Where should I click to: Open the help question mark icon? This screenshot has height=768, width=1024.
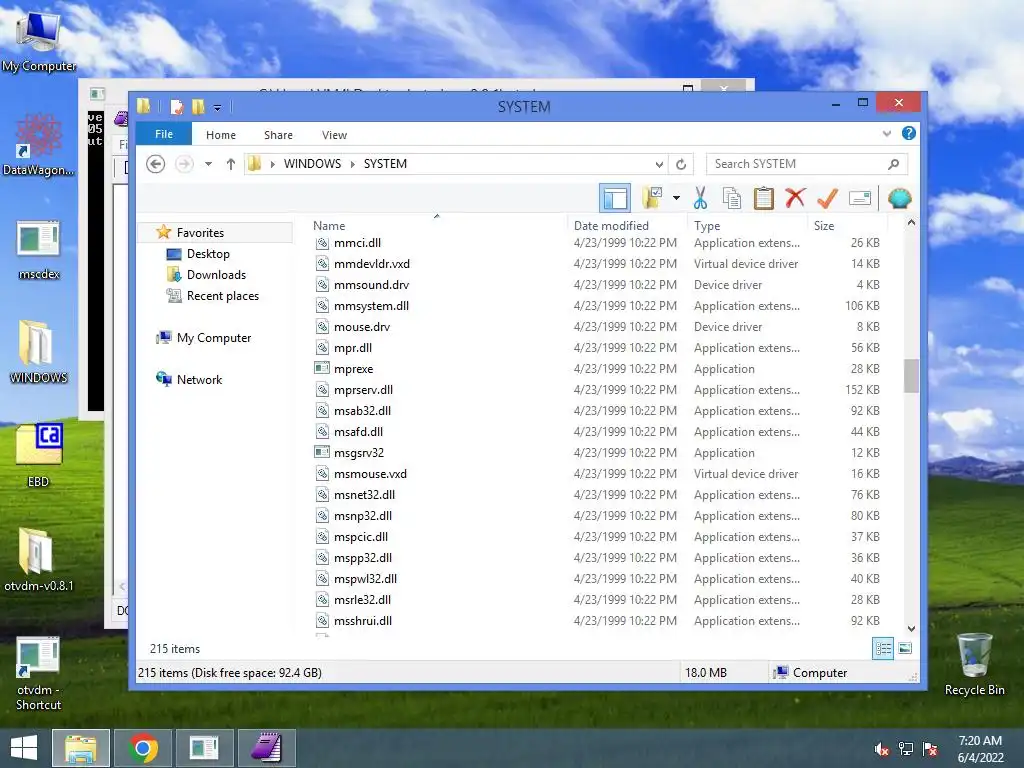[908, 133]
